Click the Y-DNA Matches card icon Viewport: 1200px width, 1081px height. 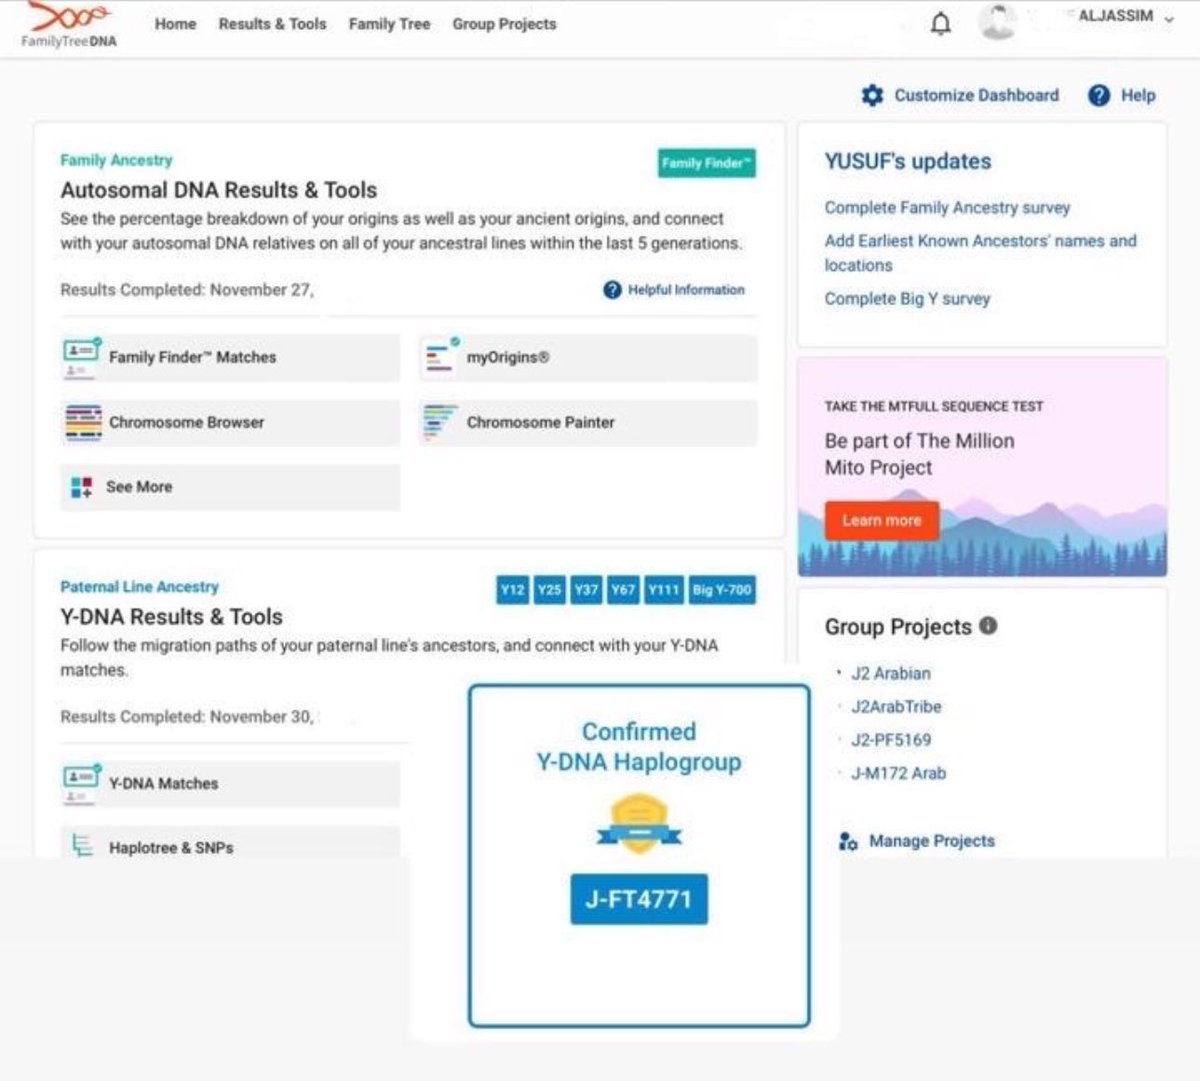tap(82, 784)
